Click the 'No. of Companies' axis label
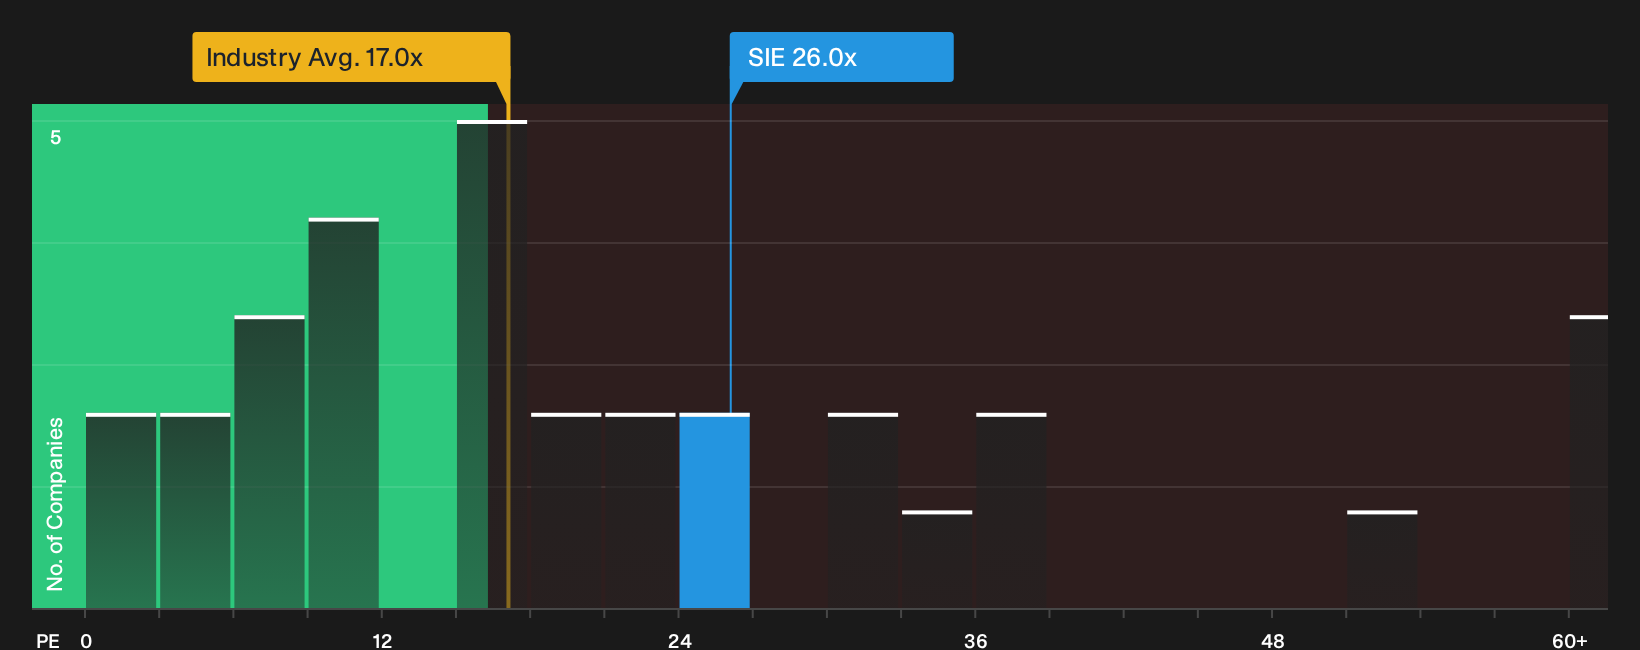1640x650 pixels. pyautogui.click(x=55, y=504)
